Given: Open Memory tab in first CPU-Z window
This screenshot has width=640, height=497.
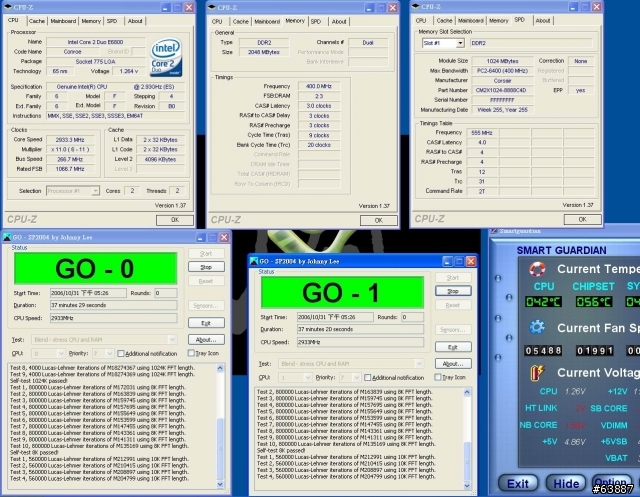Looking at the screenshot, I should 91,21.
